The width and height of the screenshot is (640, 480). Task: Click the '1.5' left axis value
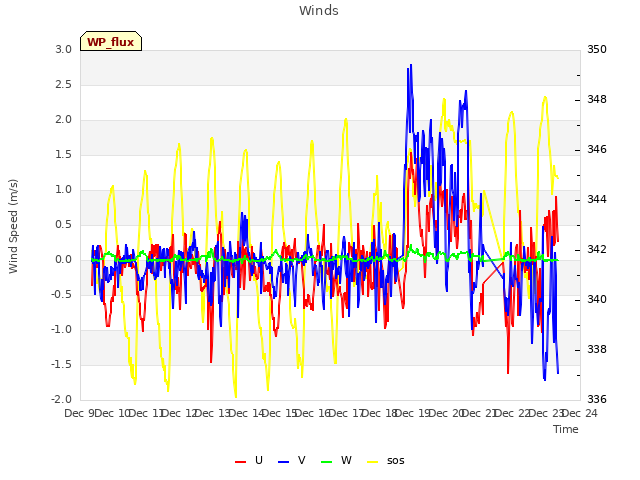click(64, 155)
